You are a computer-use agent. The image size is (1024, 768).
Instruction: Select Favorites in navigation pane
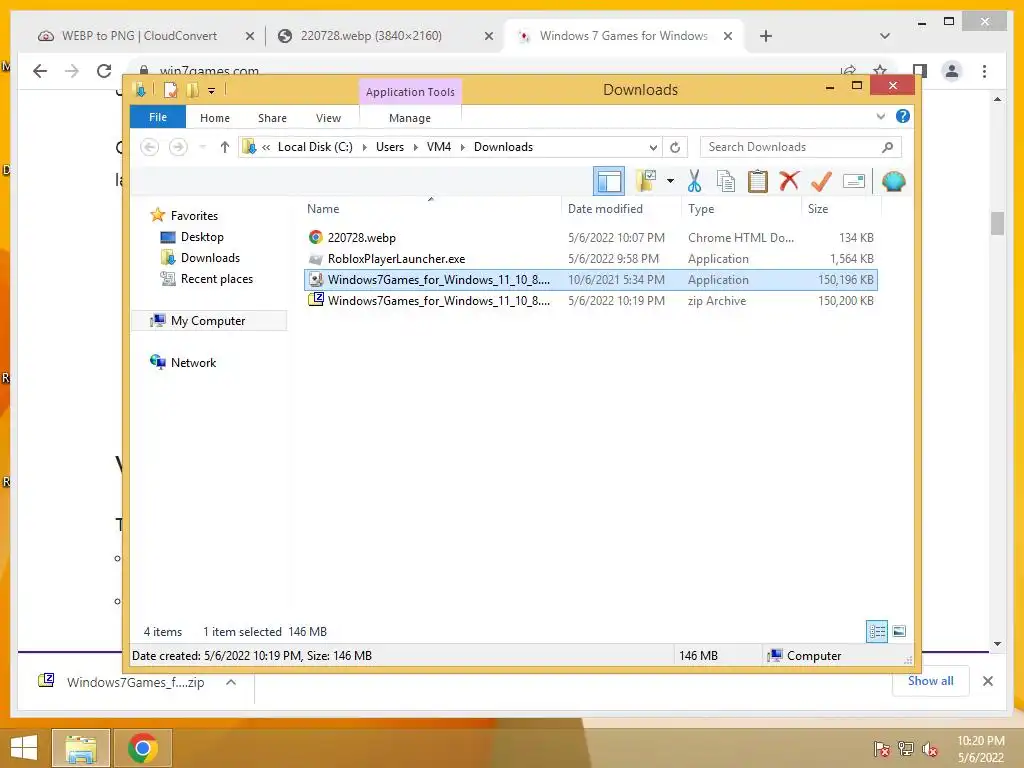coord(184,216)
